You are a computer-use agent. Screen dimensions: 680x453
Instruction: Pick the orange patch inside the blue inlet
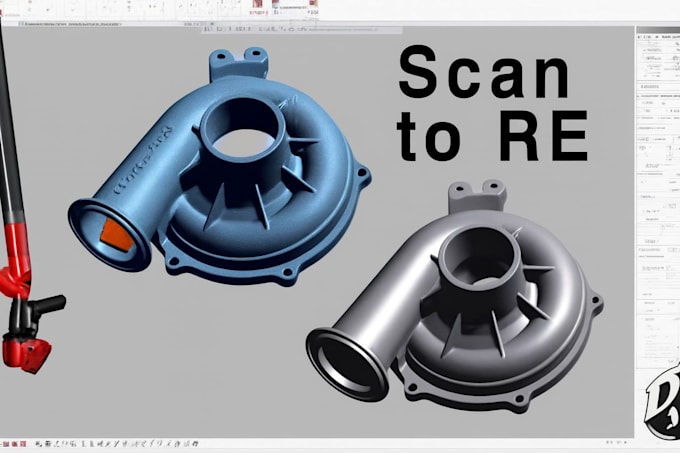(117, 235)
